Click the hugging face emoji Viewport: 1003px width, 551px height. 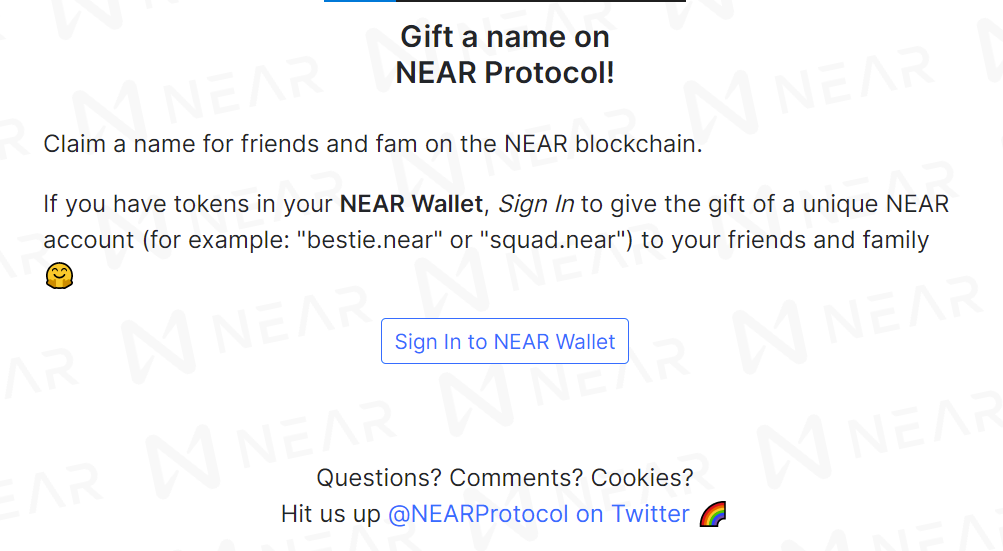coord(59,276)
